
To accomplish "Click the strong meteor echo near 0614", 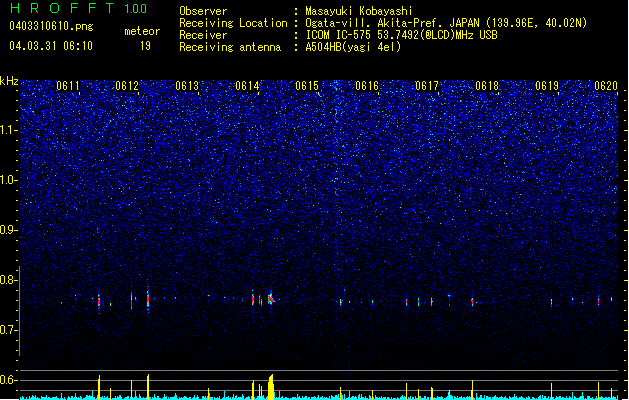I will (x=271, y=298).
